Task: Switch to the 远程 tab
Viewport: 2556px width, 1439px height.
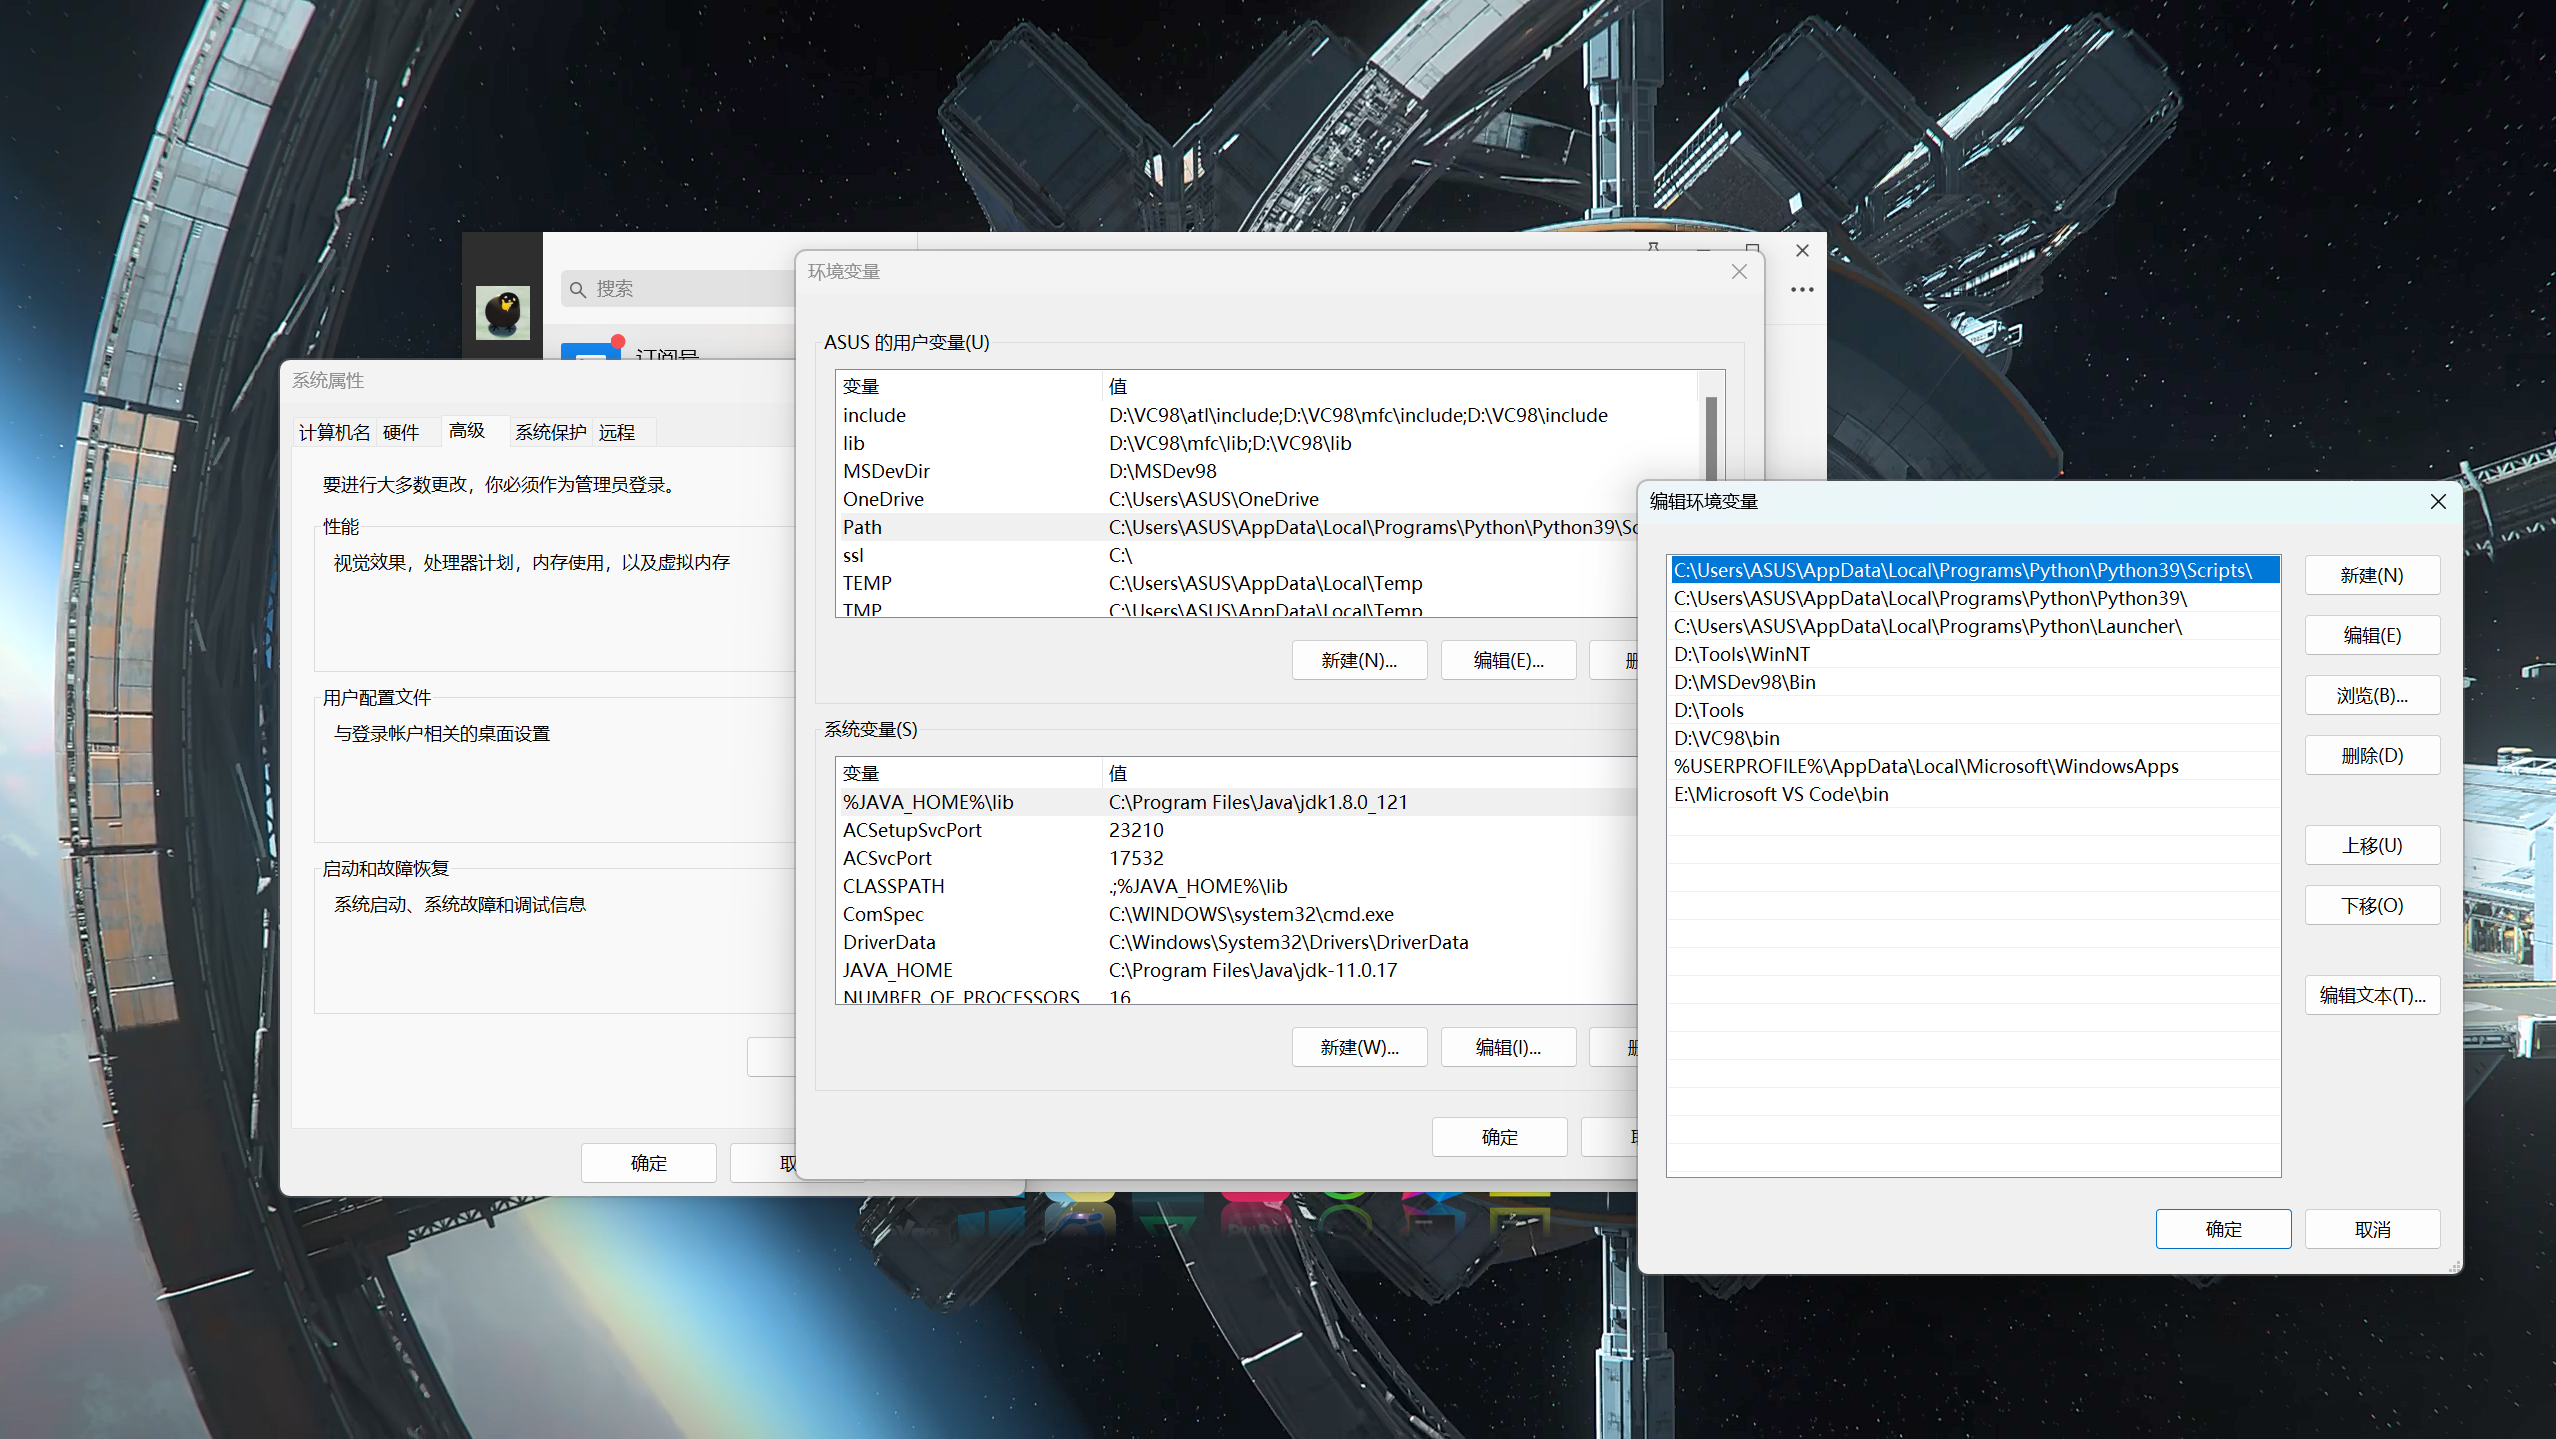Action: [618, 432]
